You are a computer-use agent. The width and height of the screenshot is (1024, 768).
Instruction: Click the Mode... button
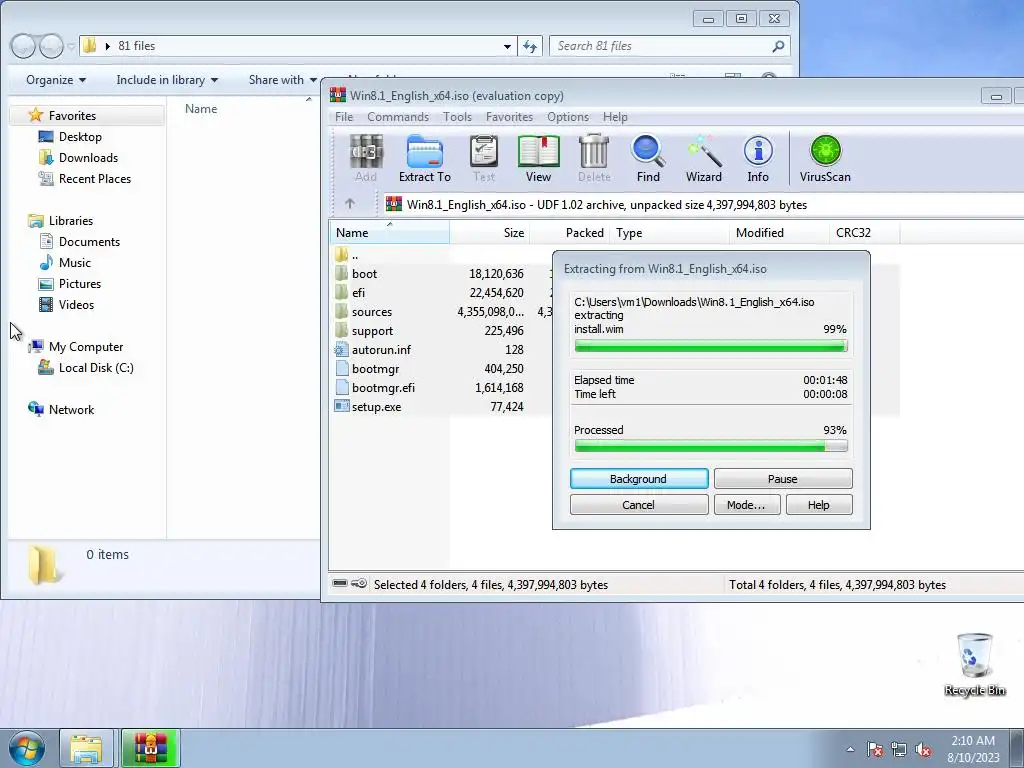746,505
